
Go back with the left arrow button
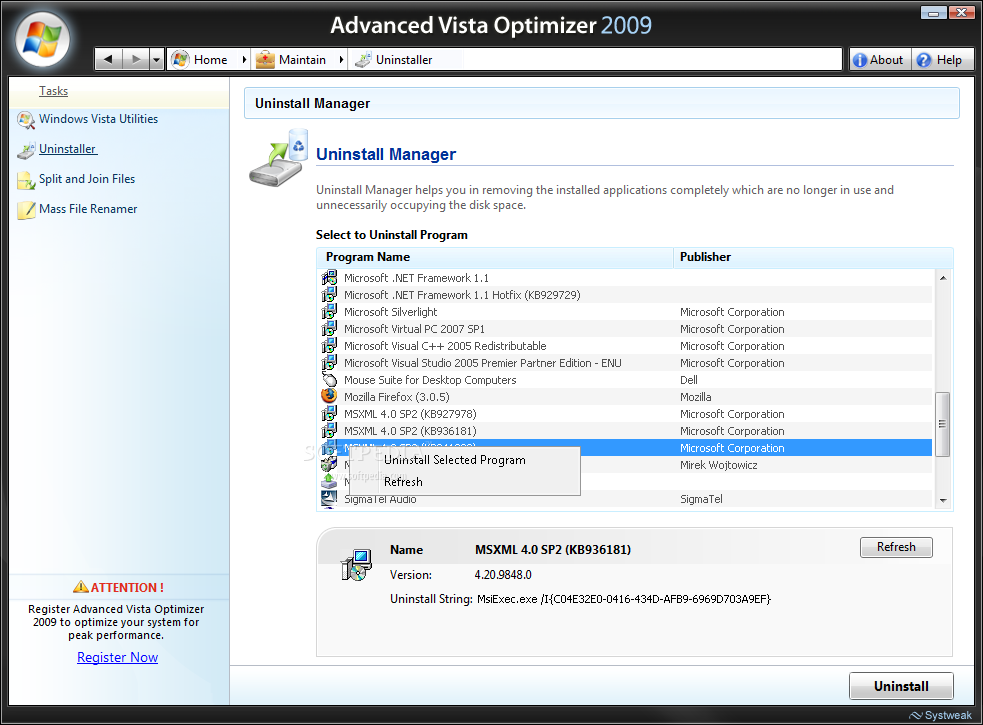pos(108,60)
